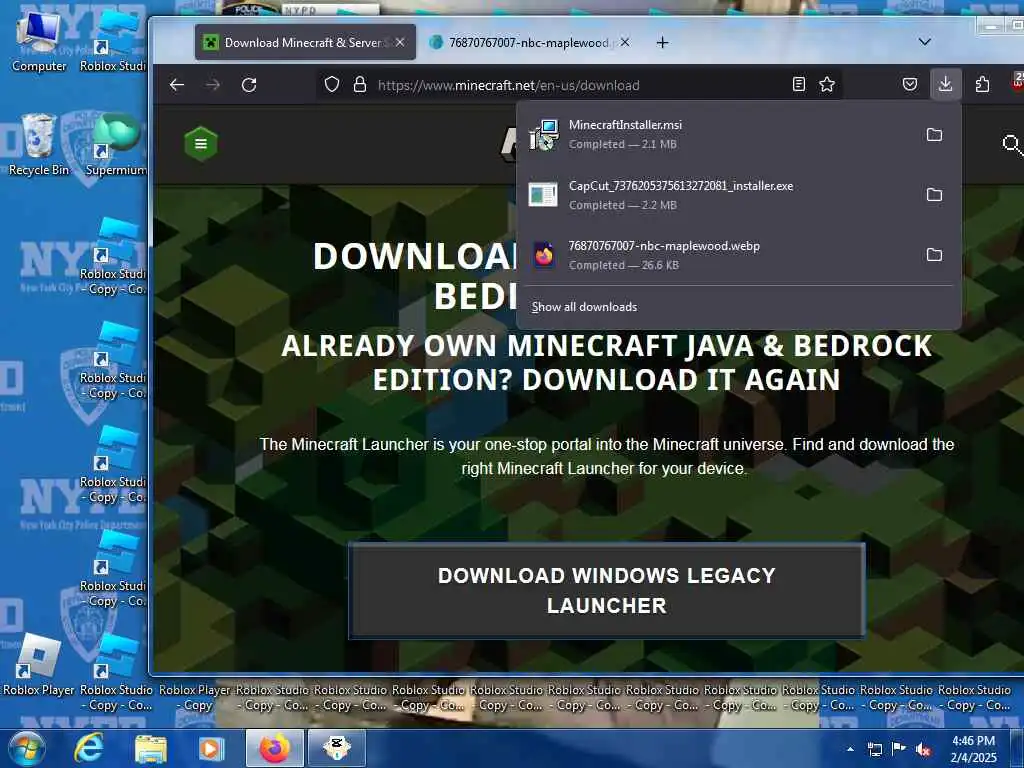
Task: Open CapCut_7376205375613272081_installer.exe entry
Action: tap(718, 195)
